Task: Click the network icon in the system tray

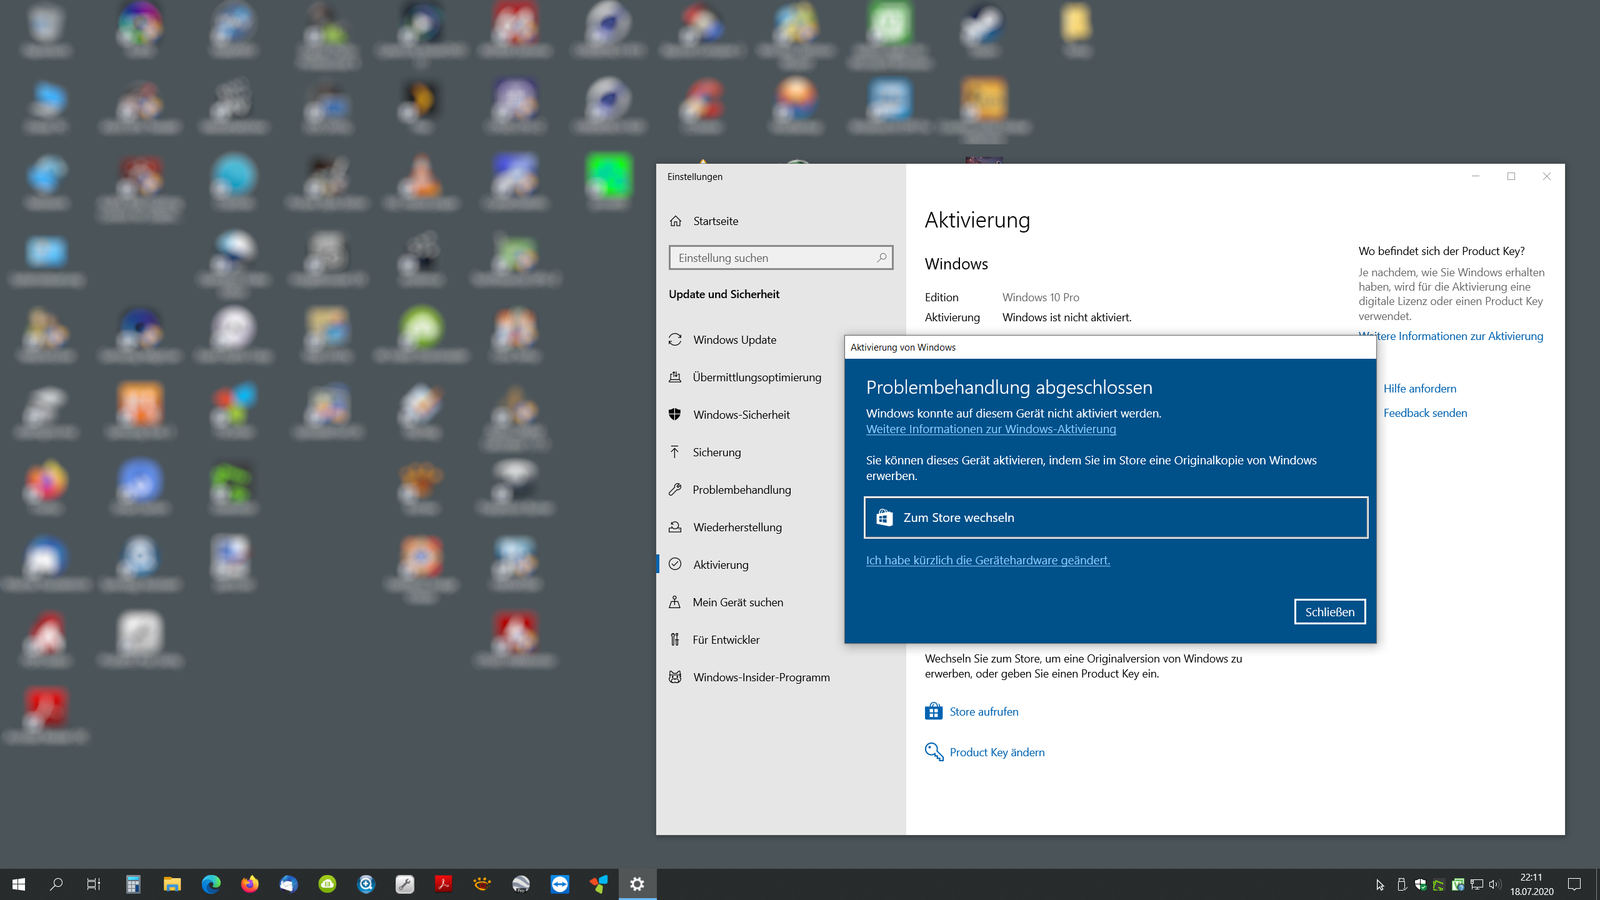Action: [x=1477, y=885]
